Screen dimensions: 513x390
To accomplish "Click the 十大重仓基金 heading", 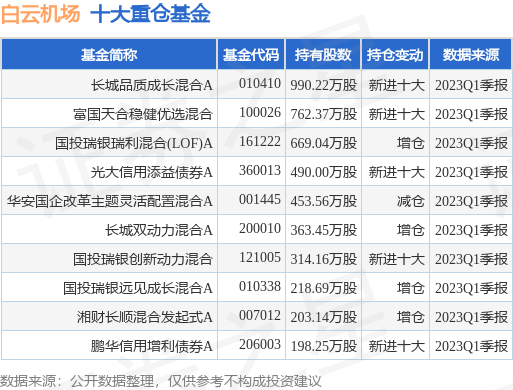I will 150,14.
